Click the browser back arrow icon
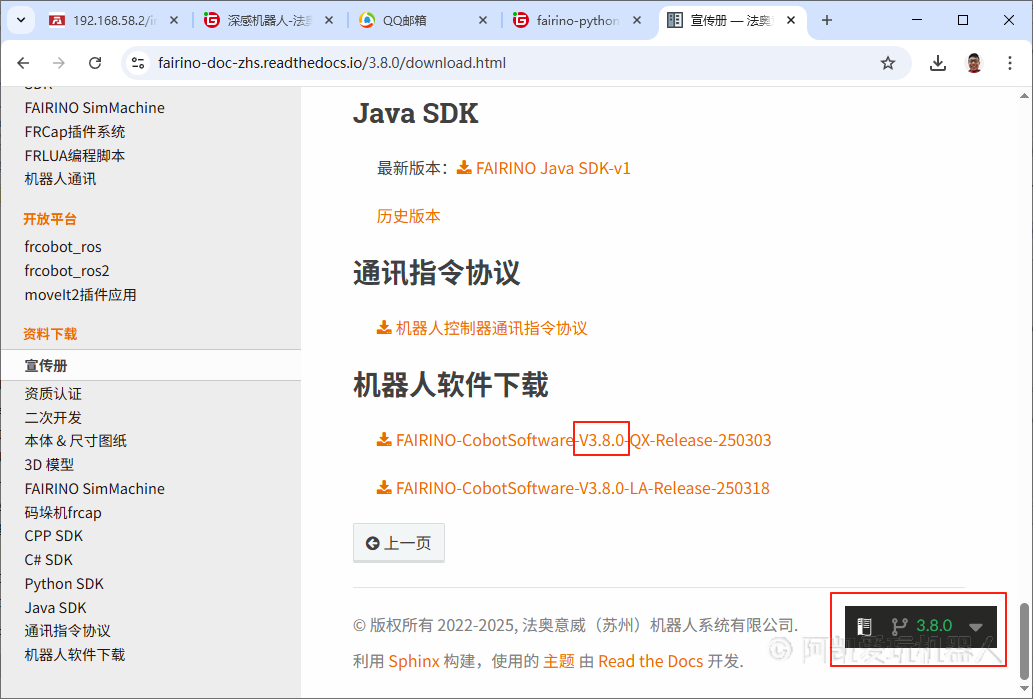This screenshot has width=1033, height=699. [x=24, y=63]
